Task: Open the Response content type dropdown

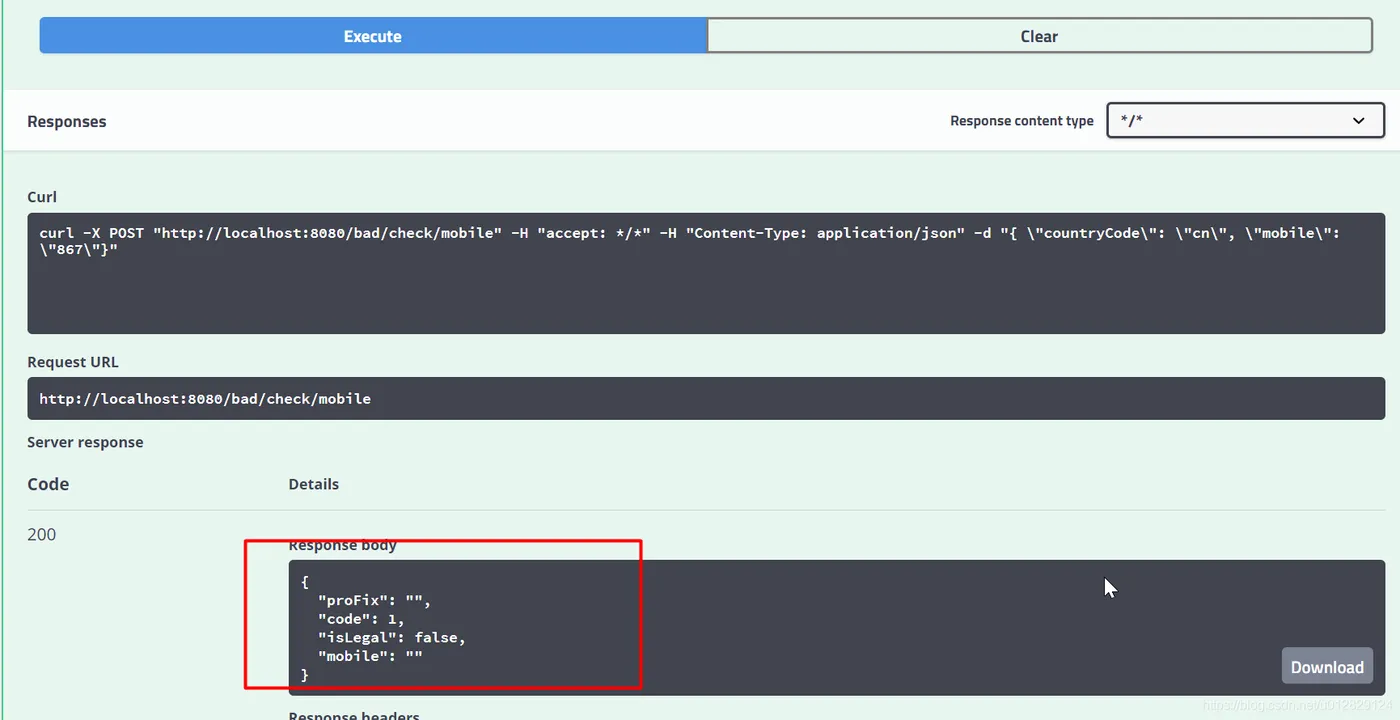Action: [1245, 121]
